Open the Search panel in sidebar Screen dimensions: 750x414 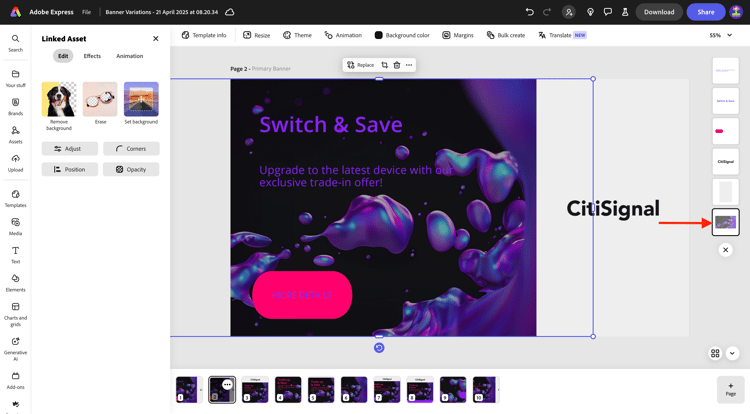(15, 43)
